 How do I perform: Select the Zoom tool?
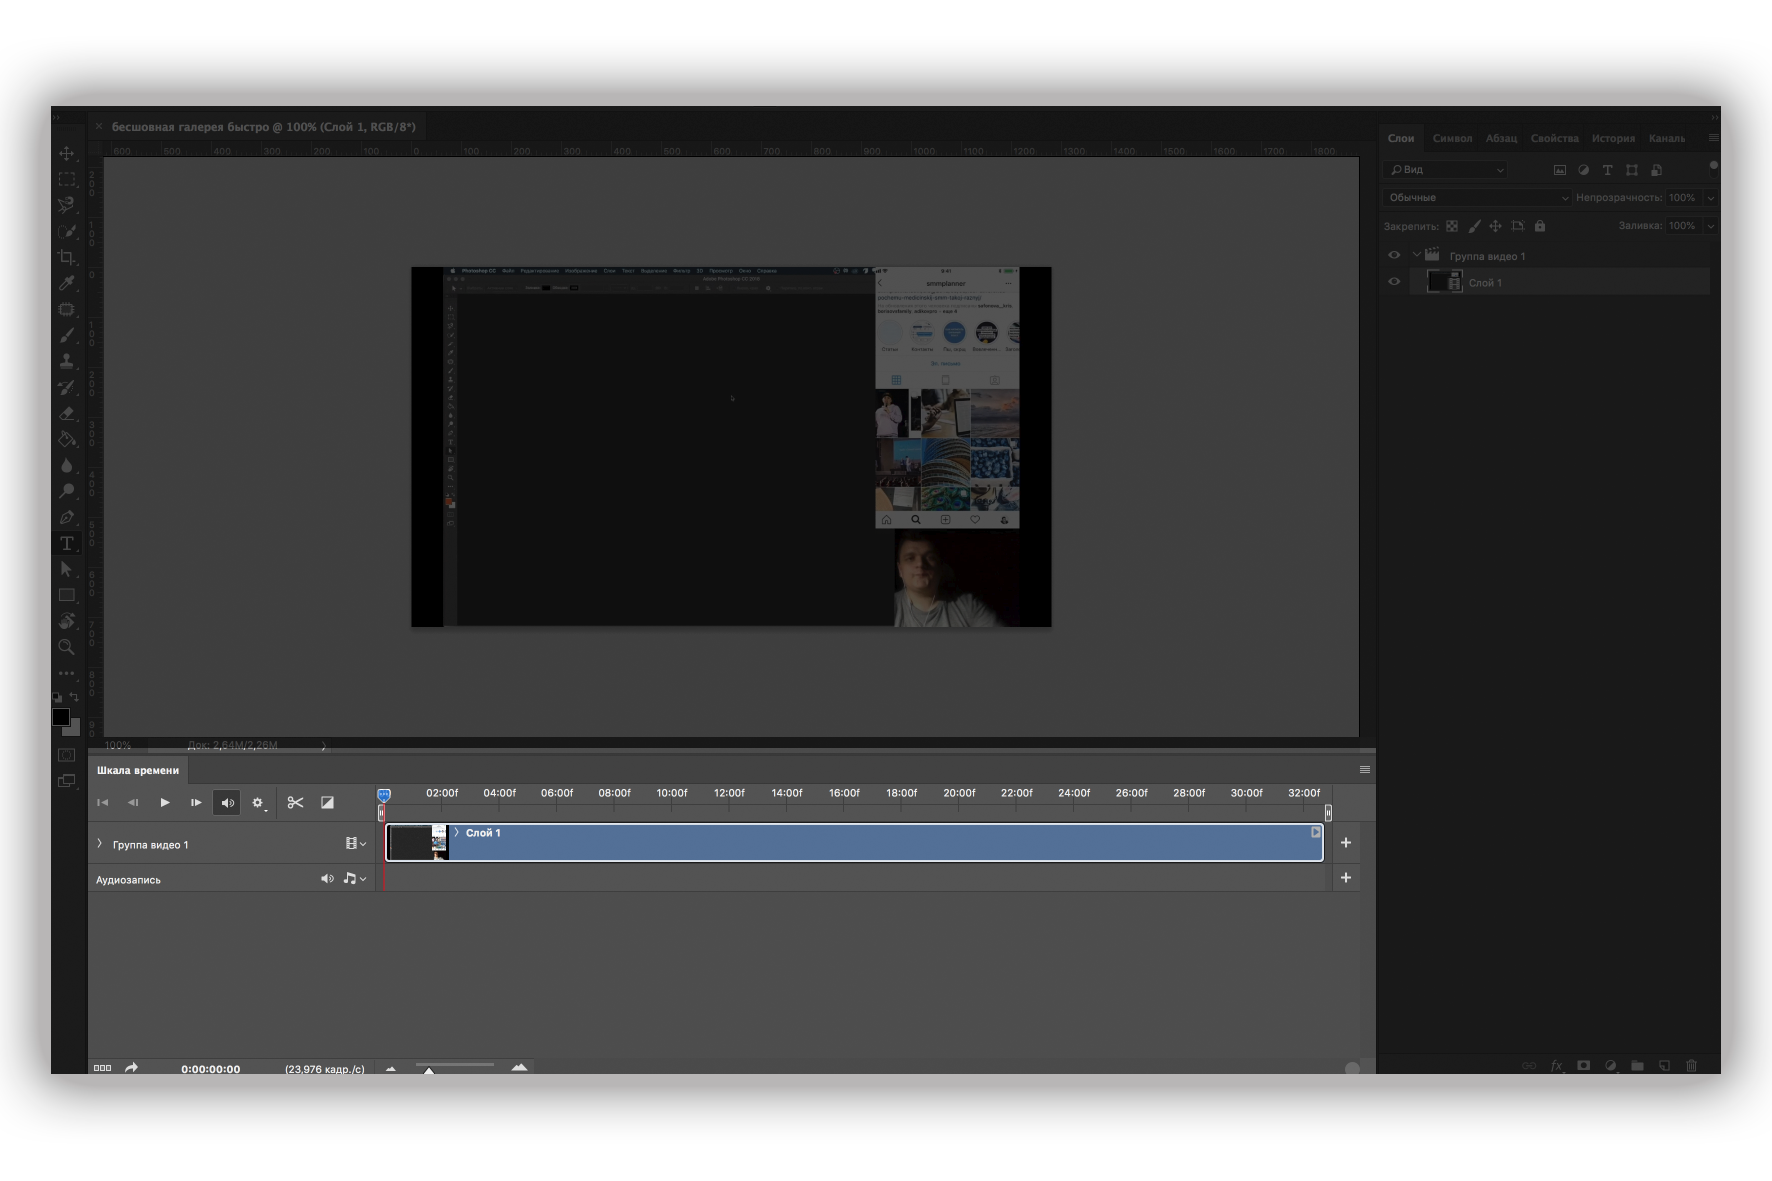(67, 647)
